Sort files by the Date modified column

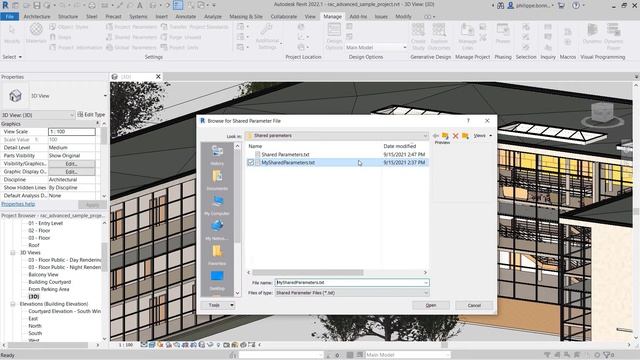[x=400, y=146]
